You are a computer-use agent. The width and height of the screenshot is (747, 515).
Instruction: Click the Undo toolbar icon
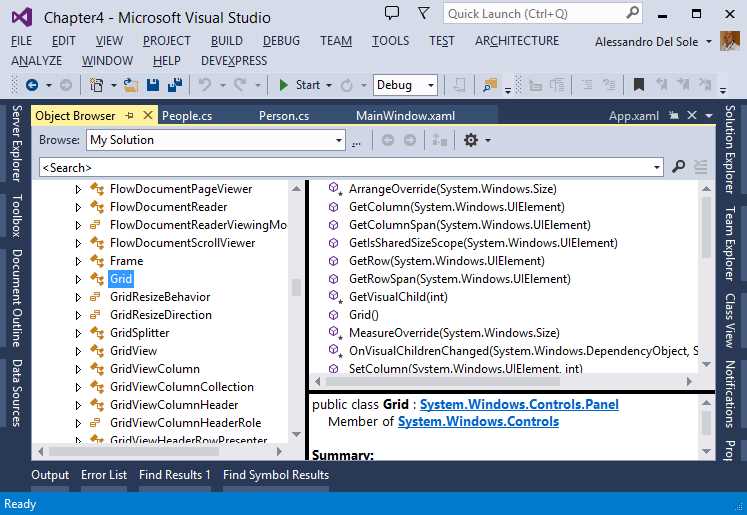pos(205,85)
